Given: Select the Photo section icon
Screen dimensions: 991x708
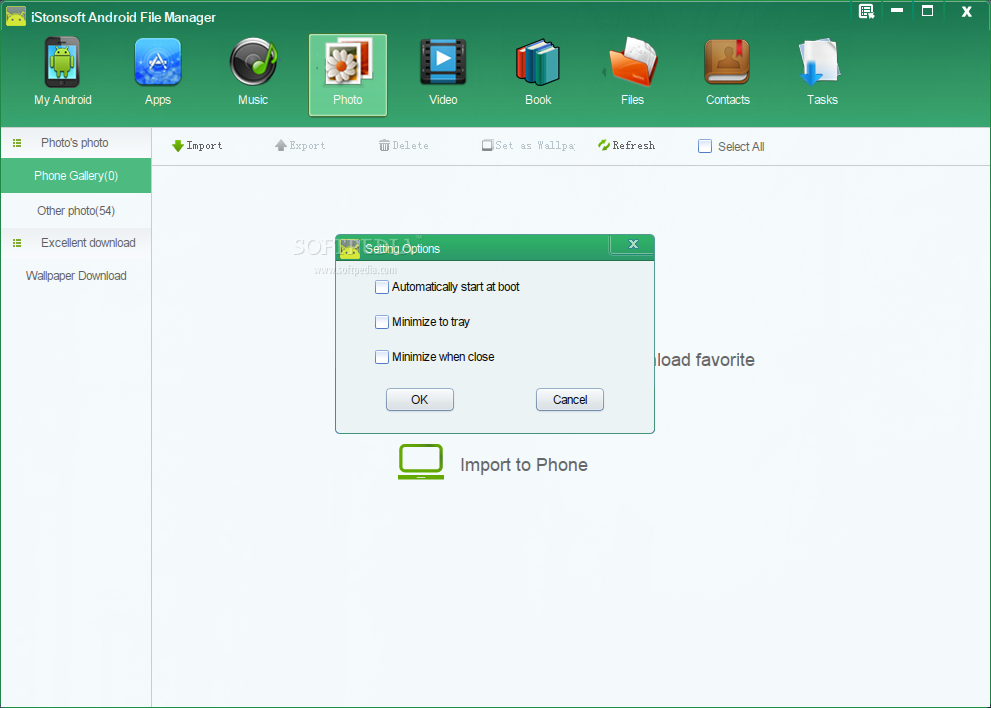Looking at the screenshot, I should (x=348, y=75).
